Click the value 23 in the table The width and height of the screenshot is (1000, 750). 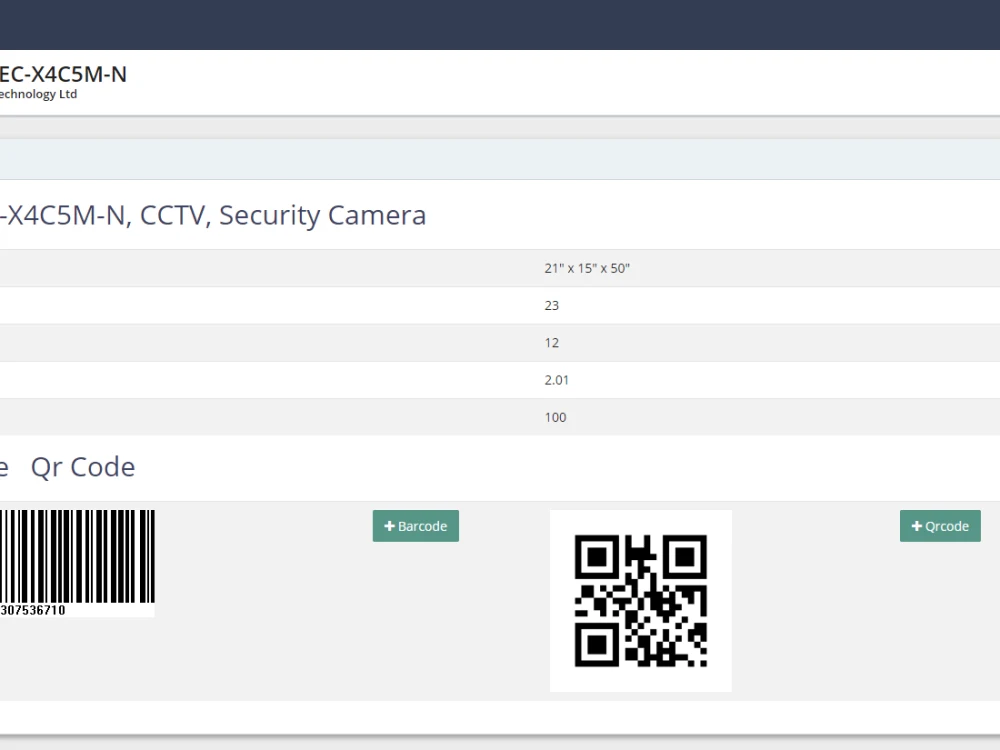pyautogui.click(x=552, y=305)
